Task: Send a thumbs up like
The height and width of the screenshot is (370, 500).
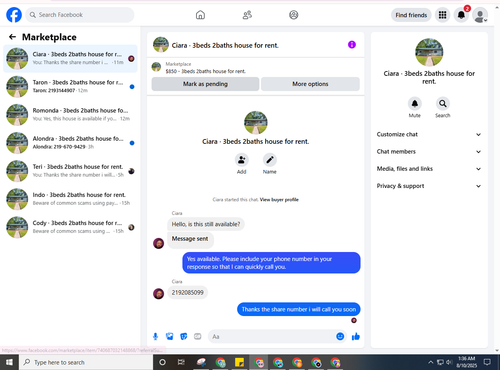Action: (x=356, y=337)
